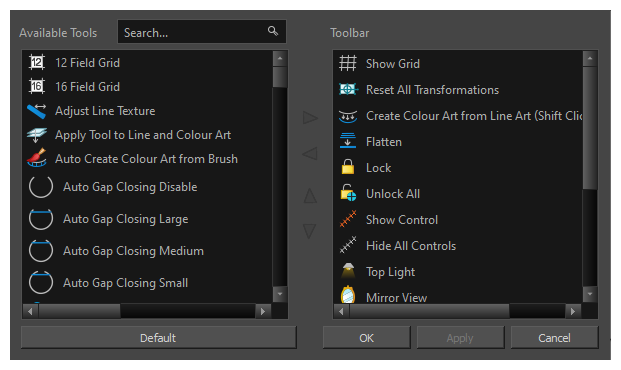
Task: Click the Reset All Transformations icon
Action: (x=348, y=90)
